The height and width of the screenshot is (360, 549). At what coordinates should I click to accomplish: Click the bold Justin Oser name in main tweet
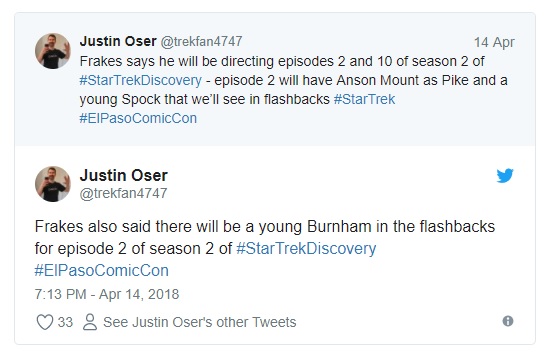pos(124,175)
